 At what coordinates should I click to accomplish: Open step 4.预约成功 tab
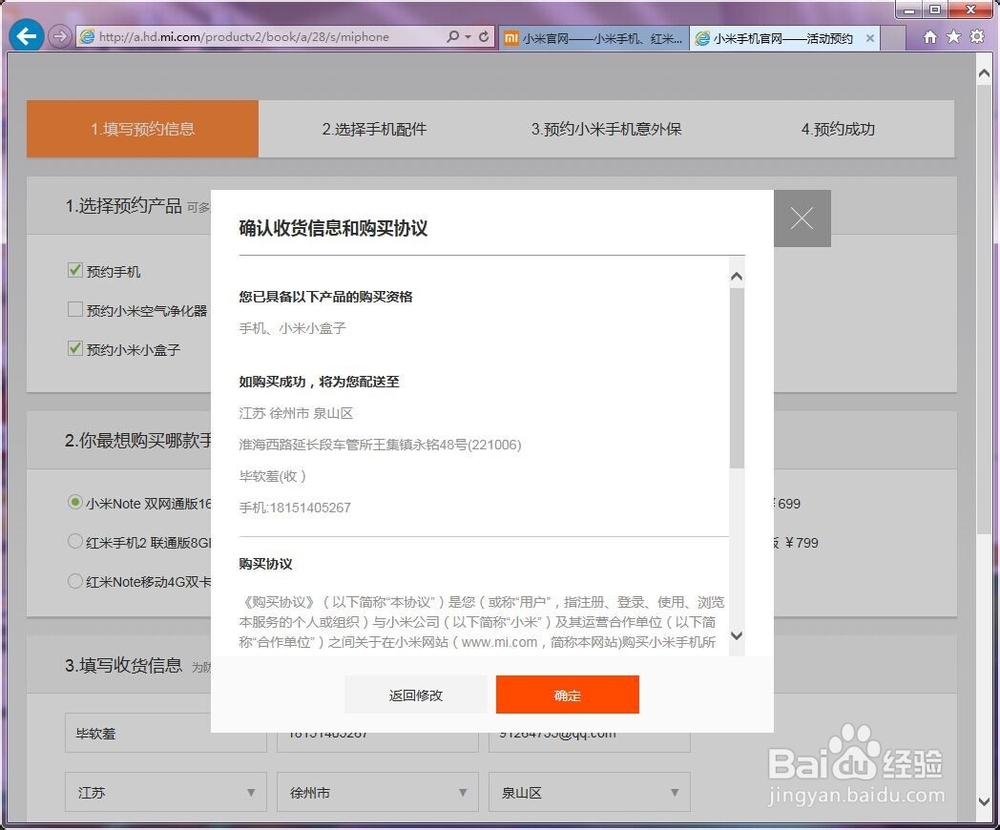tap(838, 129)
